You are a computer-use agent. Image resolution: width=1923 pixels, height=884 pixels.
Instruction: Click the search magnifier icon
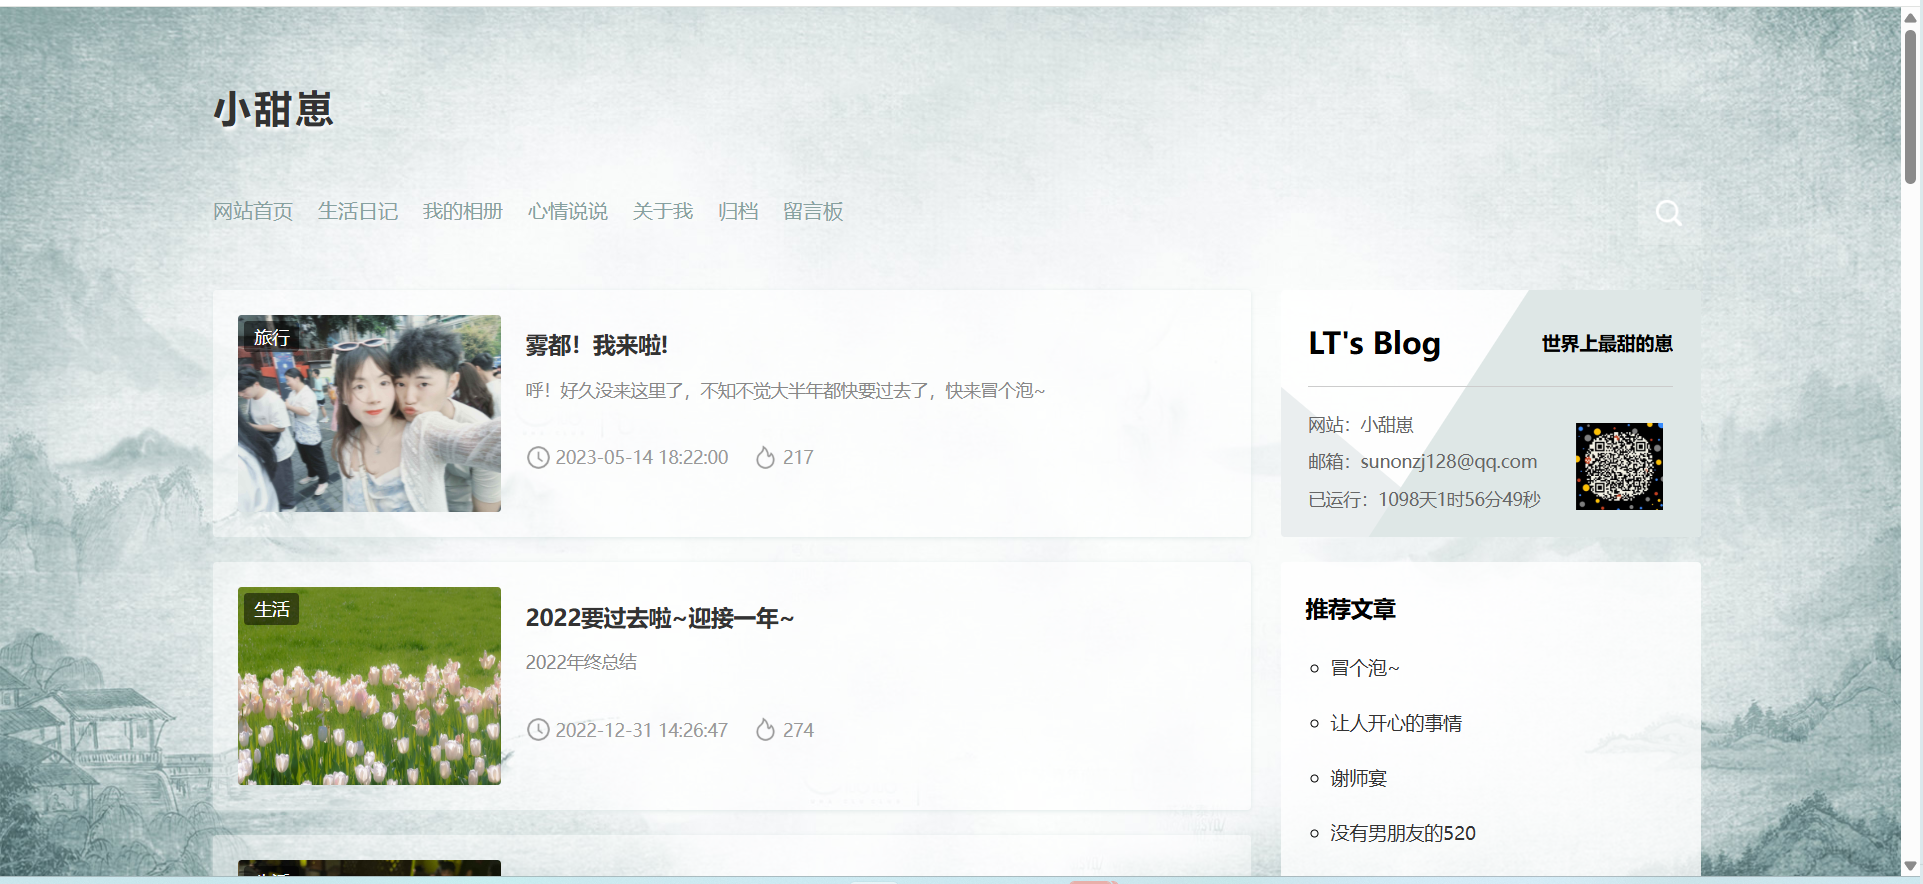tap(1667, 212)
